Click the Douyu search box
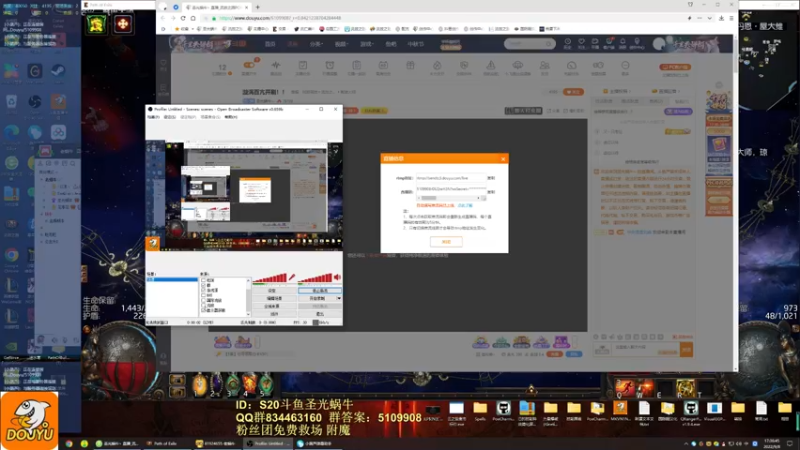 (x=530, y=44)
